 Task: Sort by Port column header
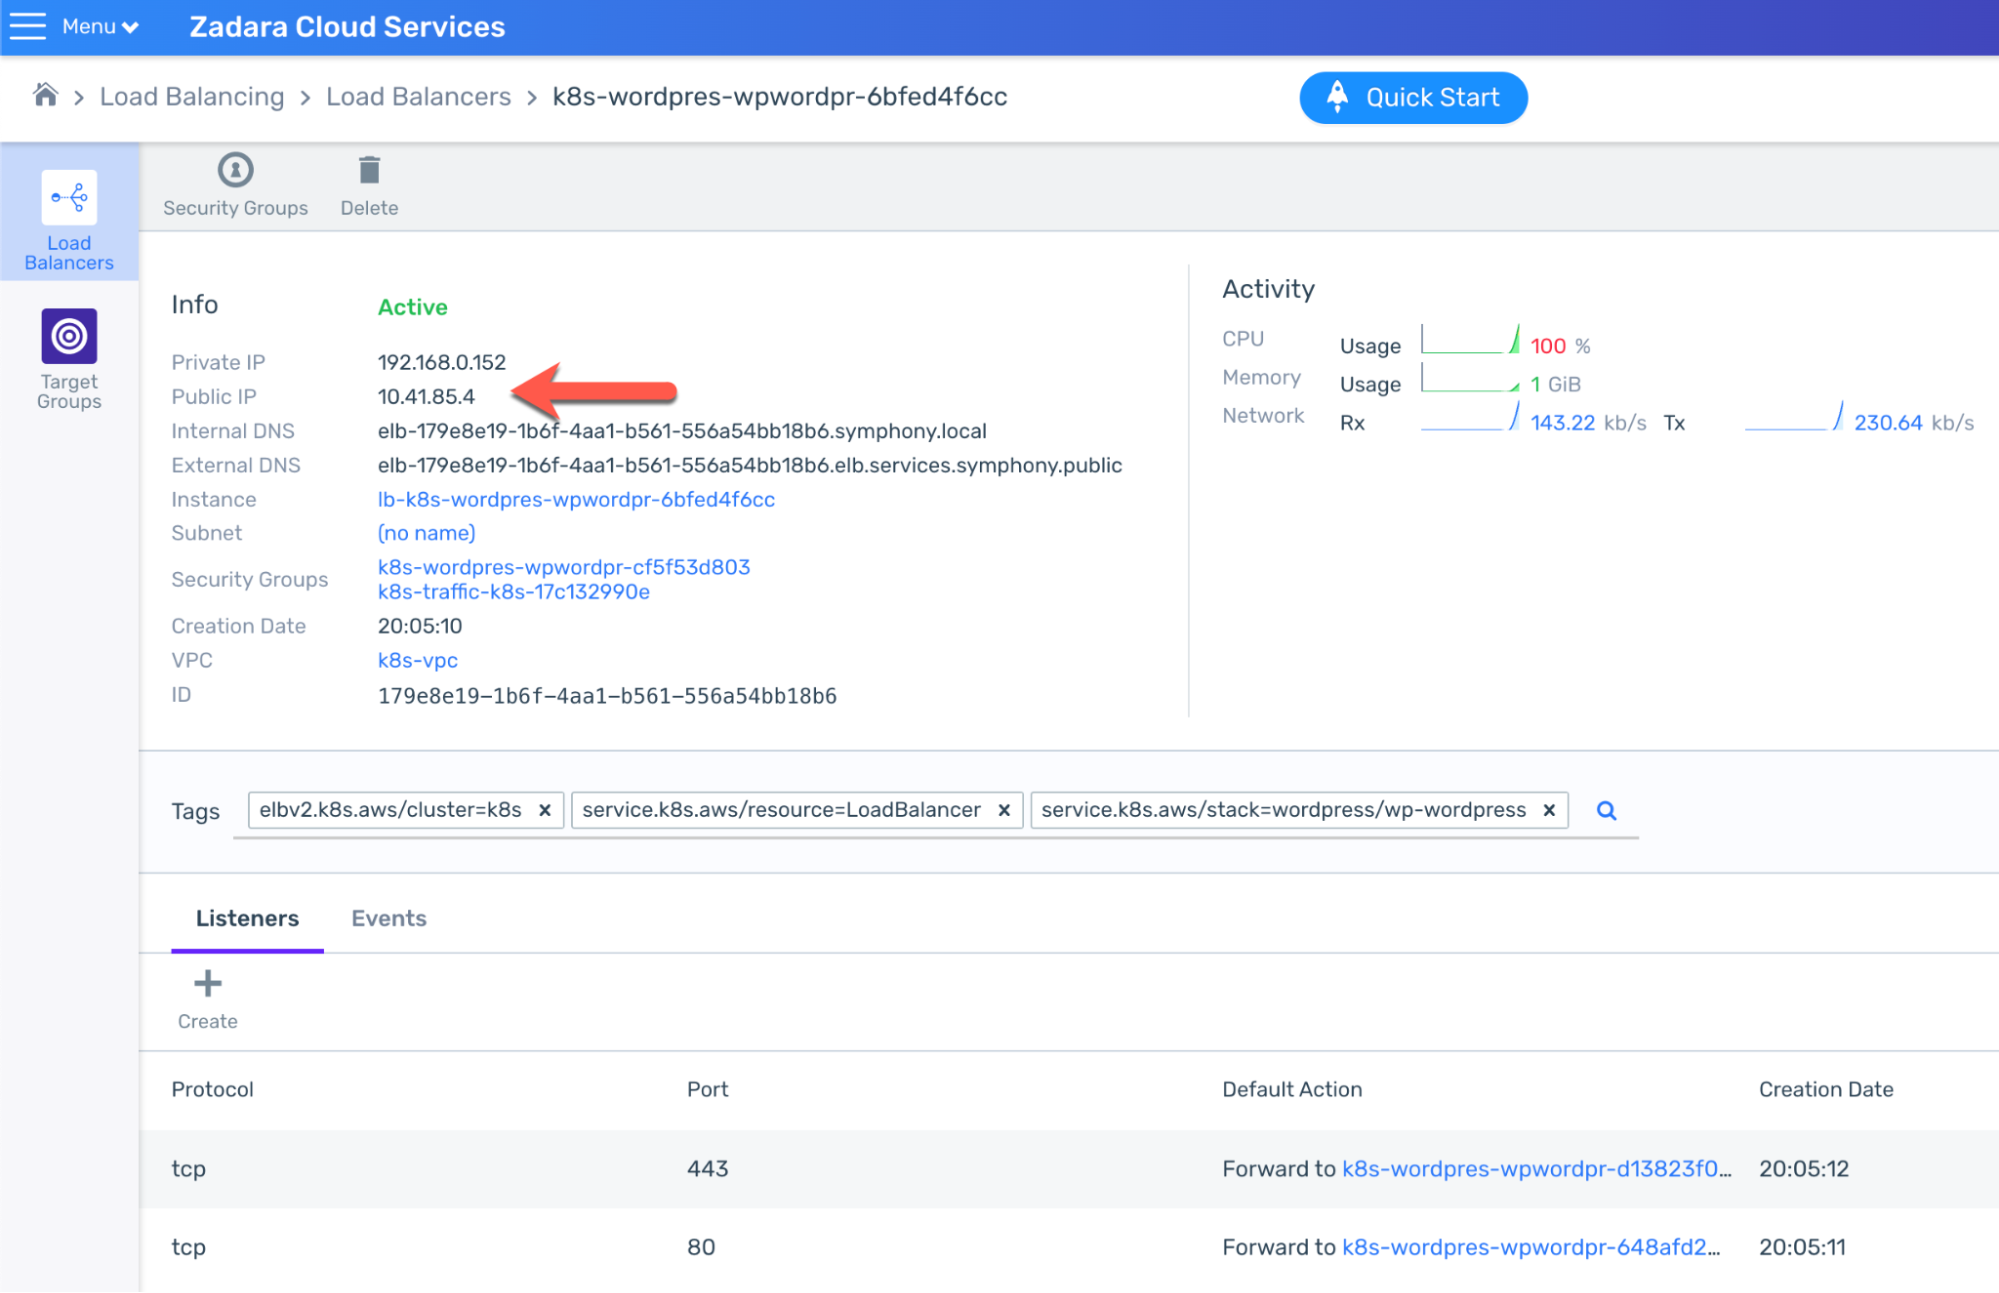coord(707,1089)
